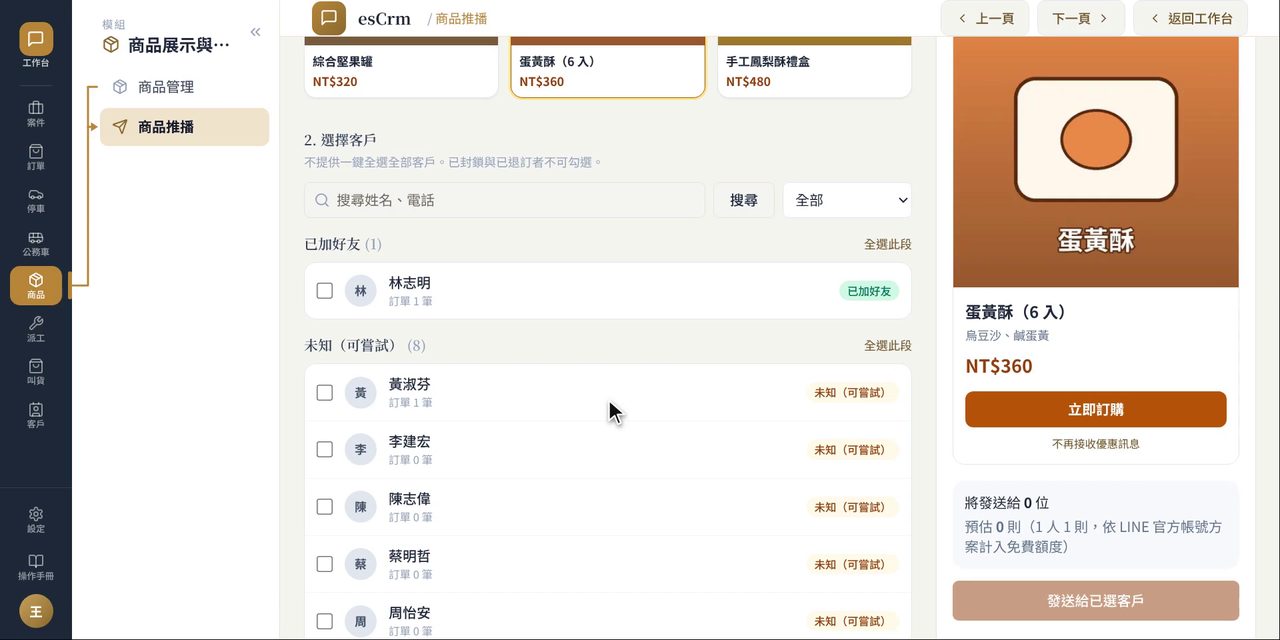Screen dimensions: 1280x640
Task: Click the 黃 avatar of 黃淑芬
Action: point(361,392)
